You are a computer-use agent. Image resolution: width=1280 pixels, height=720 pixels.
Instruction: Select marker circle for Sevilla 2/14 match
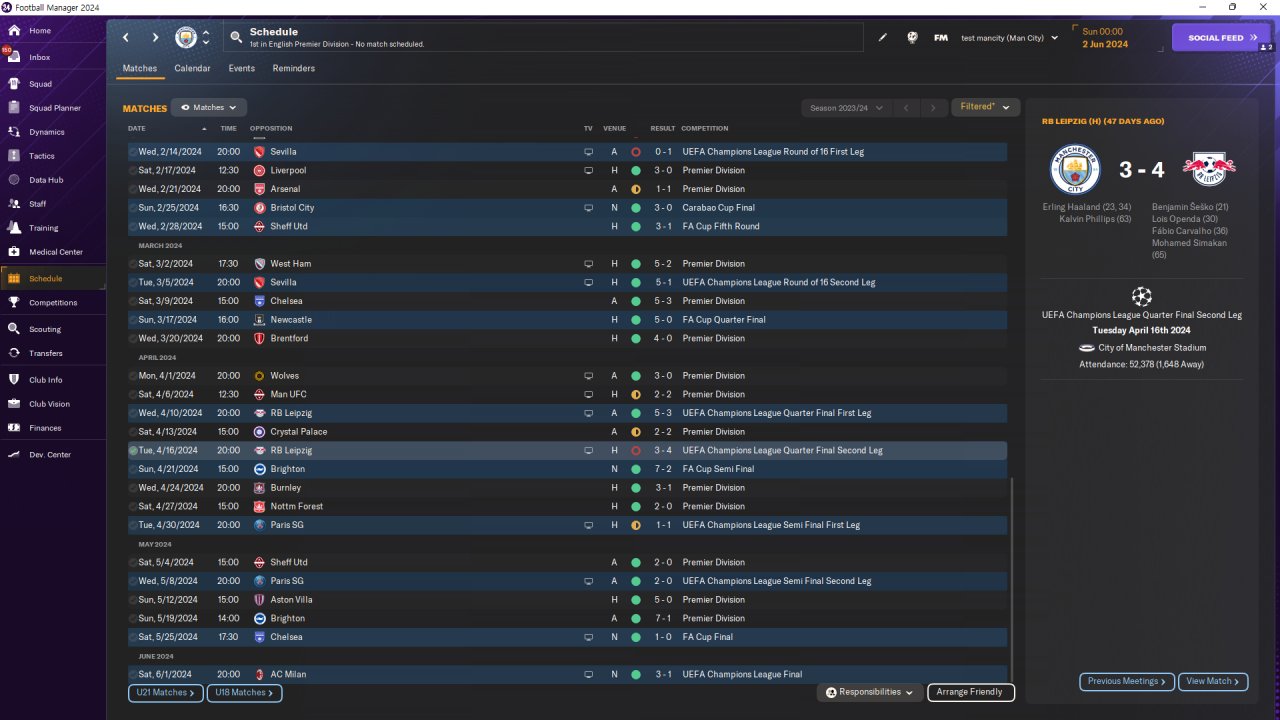click(x=133, y=152)
